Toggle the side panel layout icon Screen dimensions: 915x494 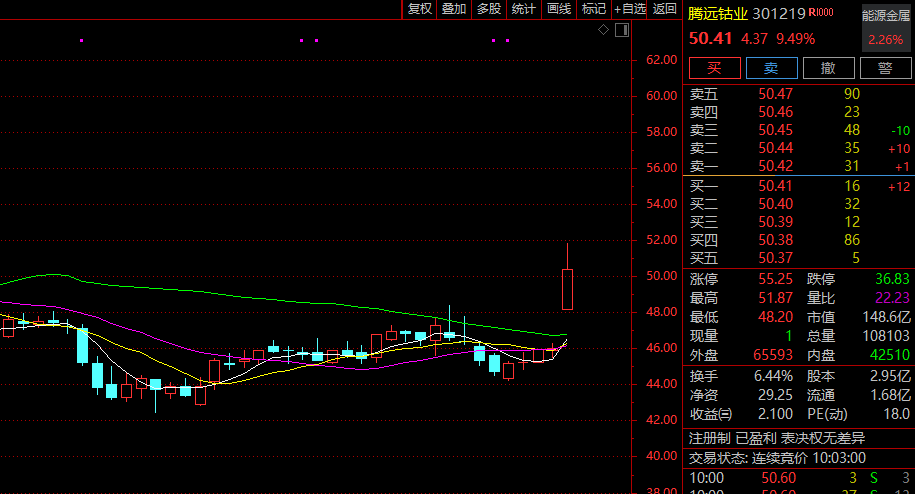pyautogui.click(x=620, y=31)
